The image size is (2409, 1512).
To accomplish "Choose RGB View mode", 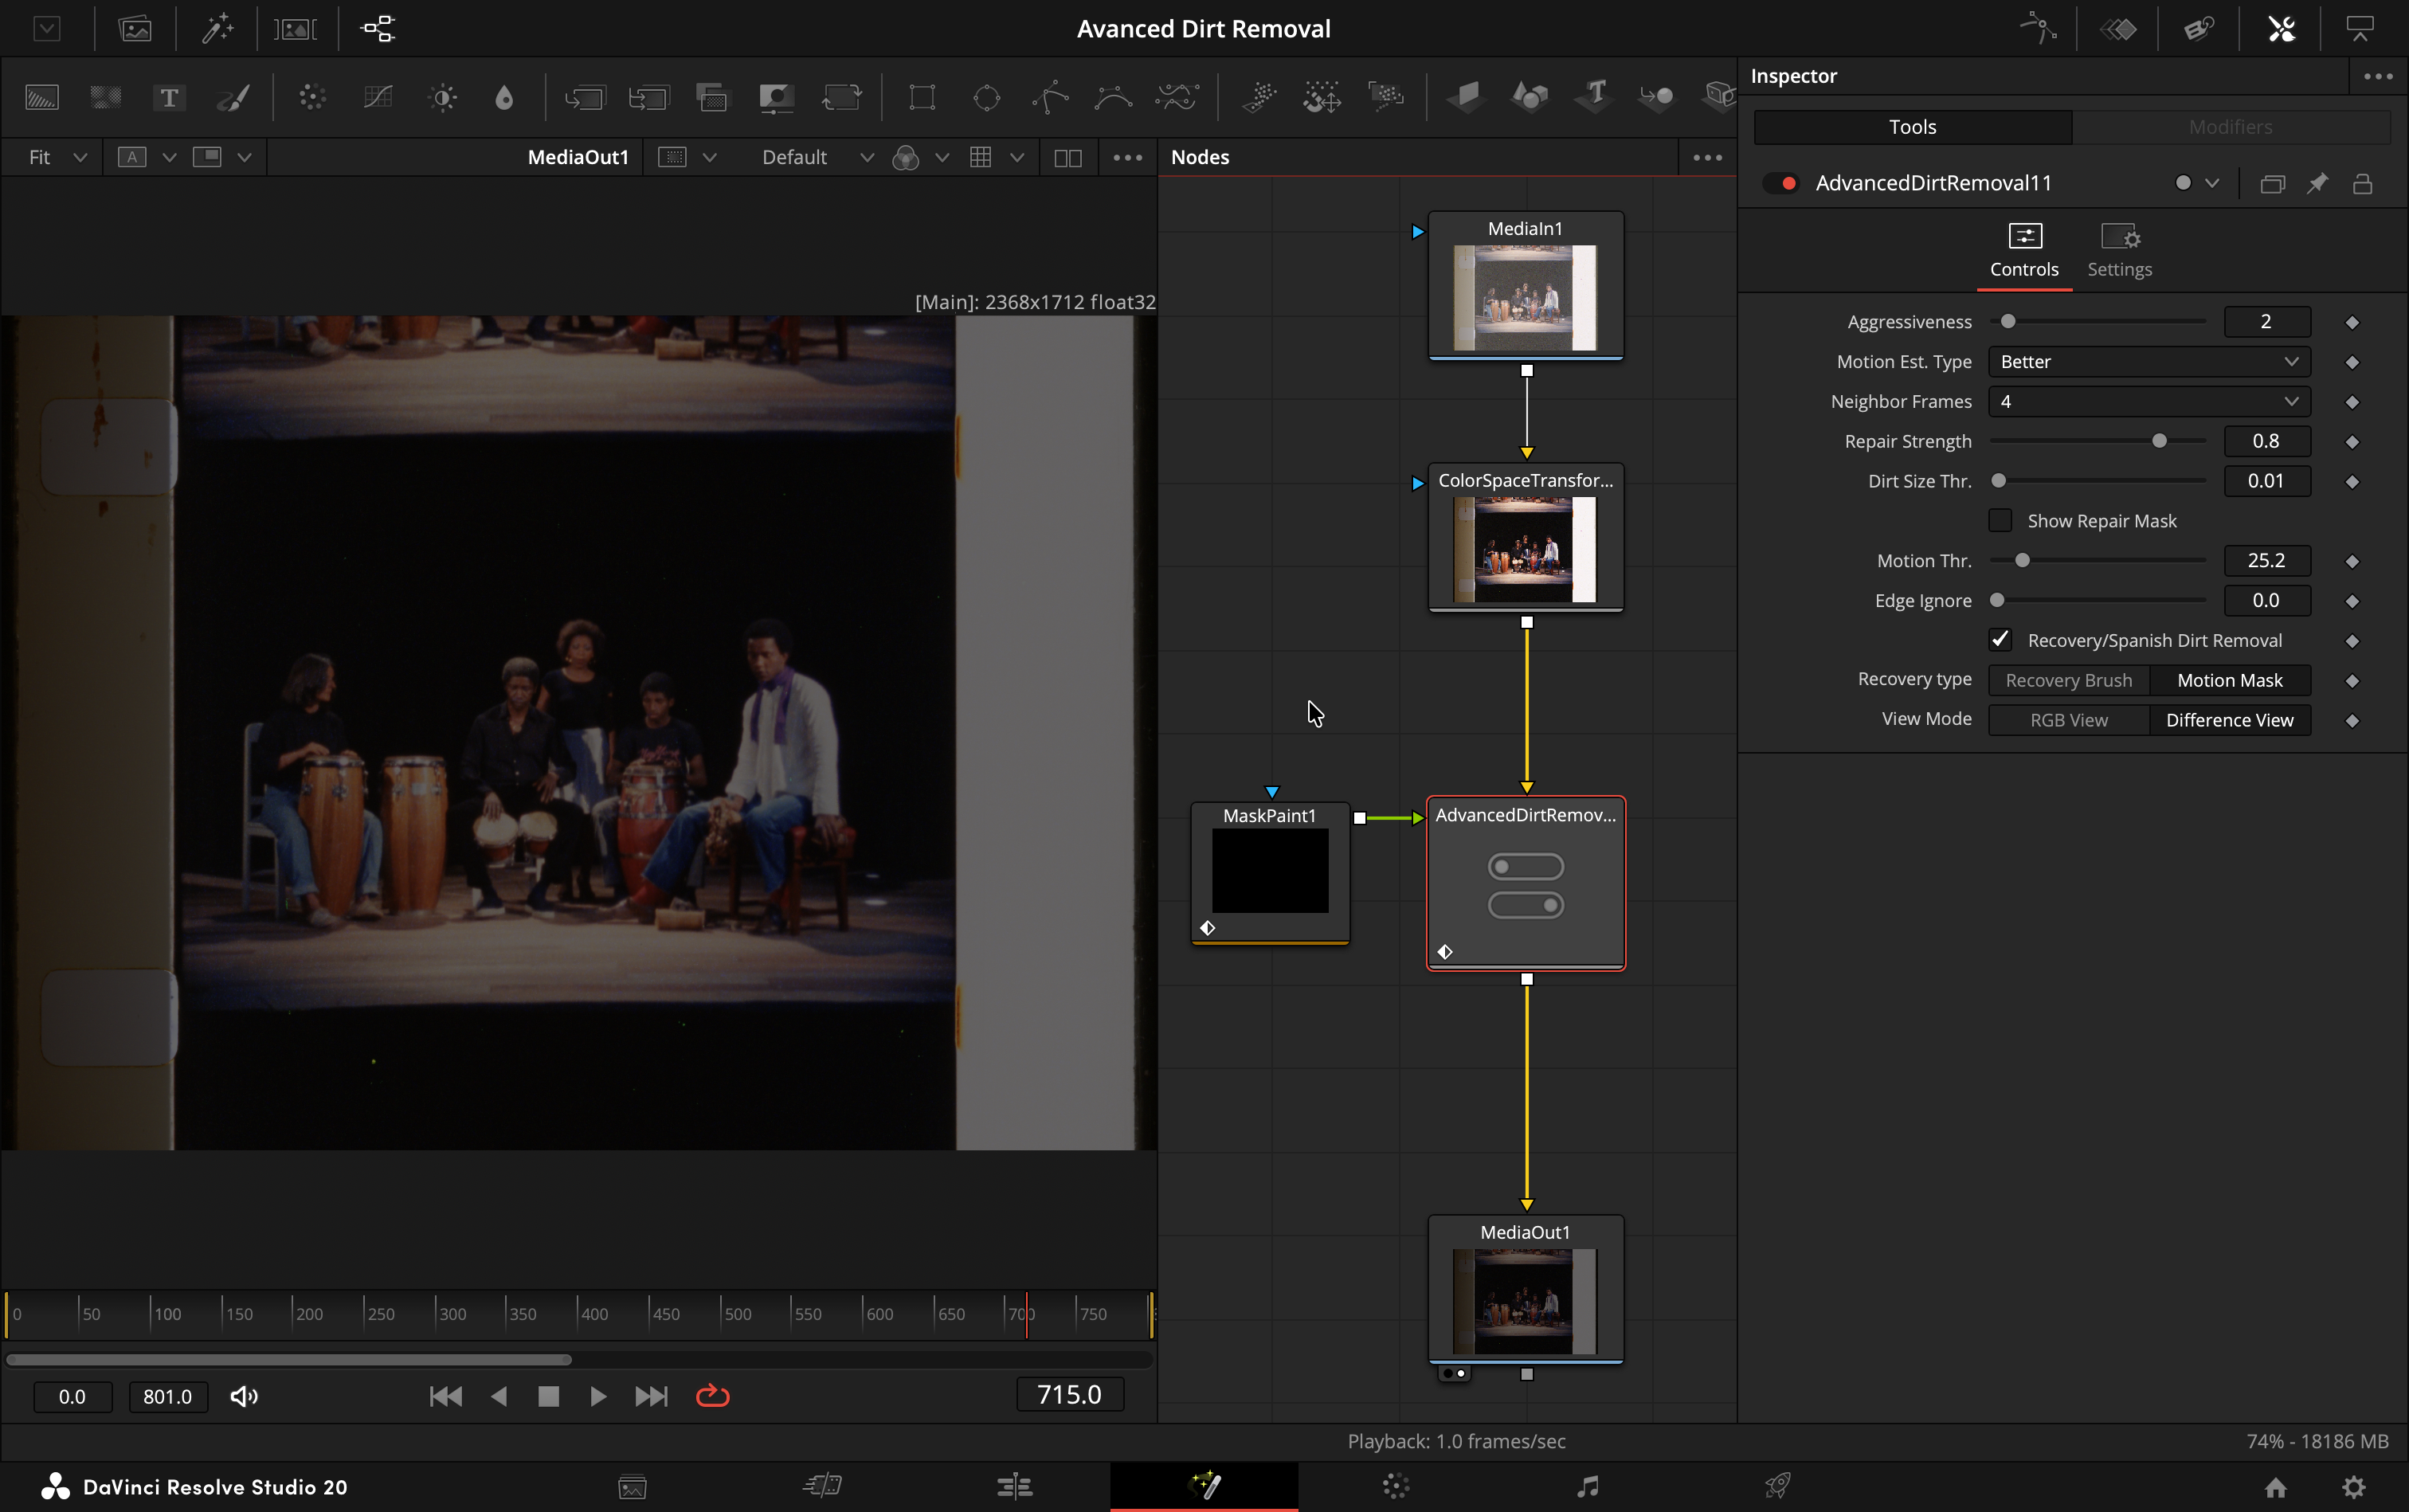I will (2068, 720).
